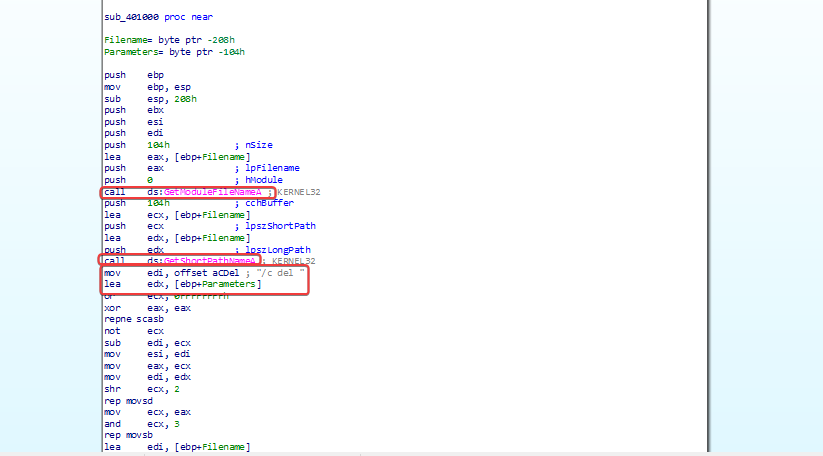The width and height of the screenshot is (823, 456).
Task: Select the 'lea edx, [ebp+Parameters]' instruction
Action: 183,284
